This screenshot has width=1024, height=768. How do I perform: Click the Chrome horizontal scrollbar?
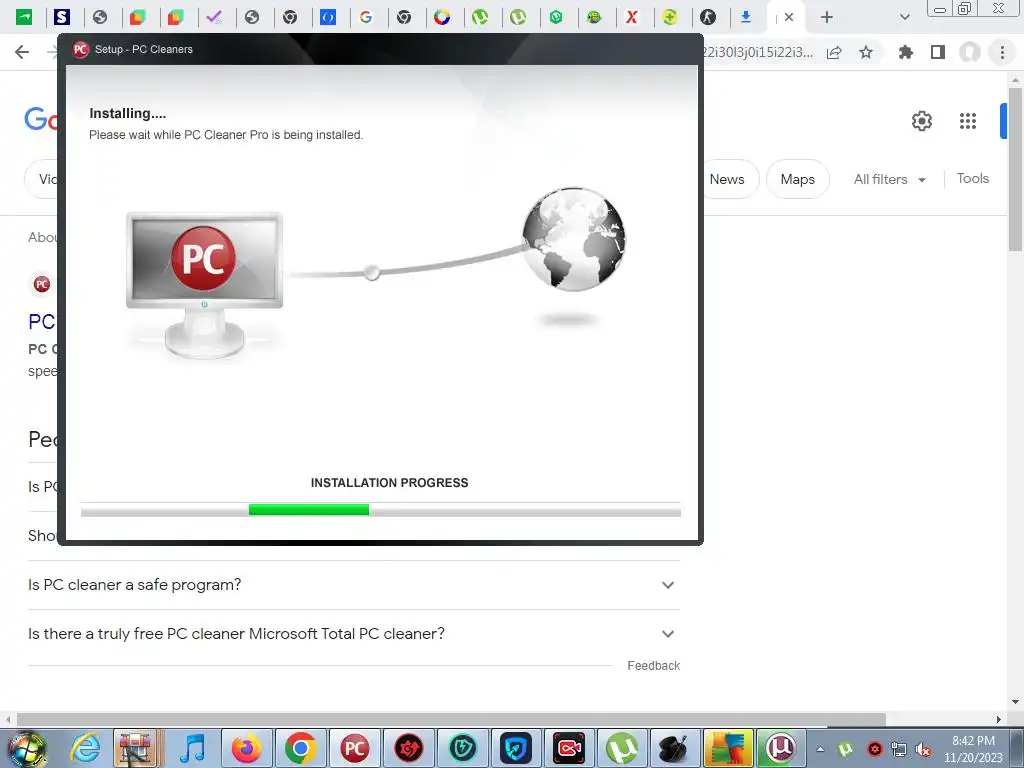pos(451,719)
